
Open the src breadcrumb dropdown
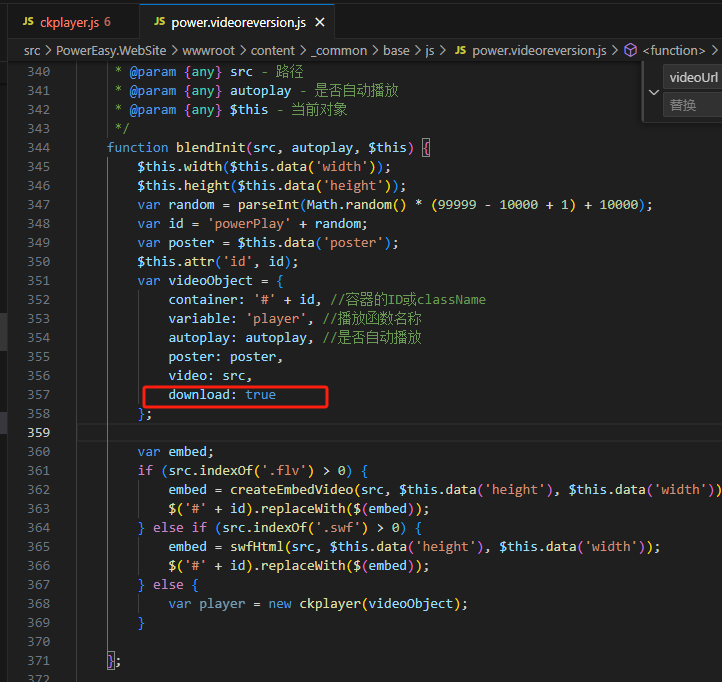click(x=32, y=49)
